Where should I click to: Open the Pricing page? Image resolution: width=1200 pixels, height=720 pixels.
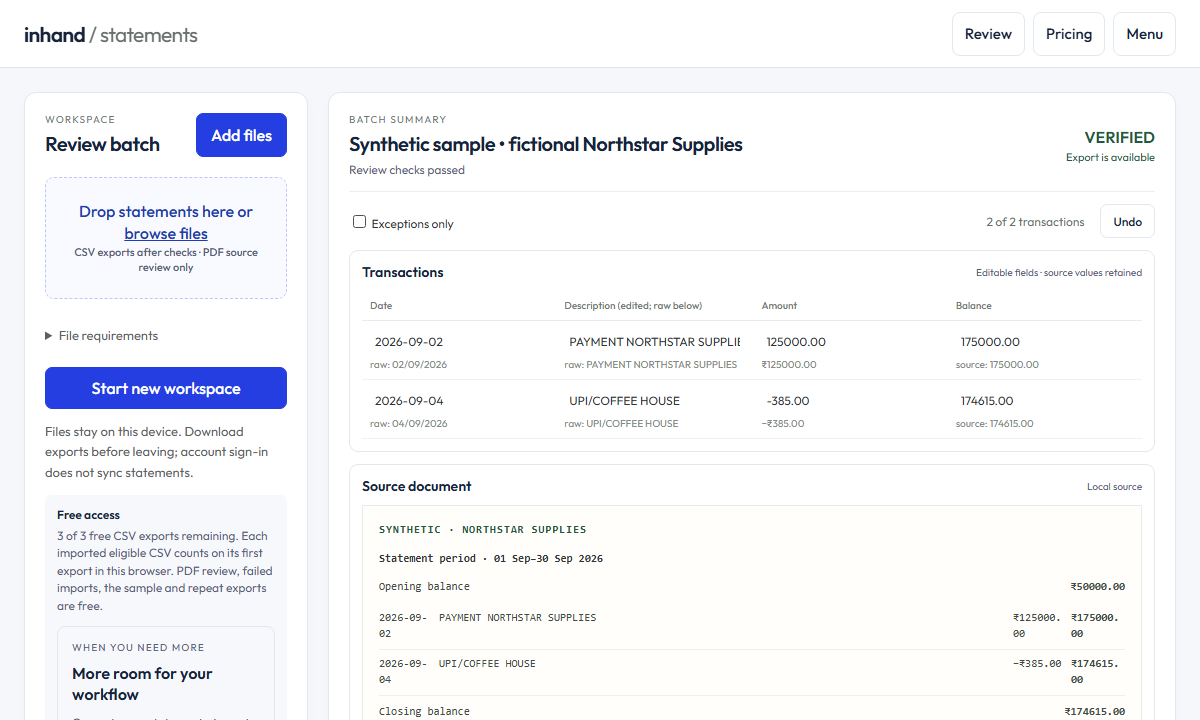coord(1069,34)
